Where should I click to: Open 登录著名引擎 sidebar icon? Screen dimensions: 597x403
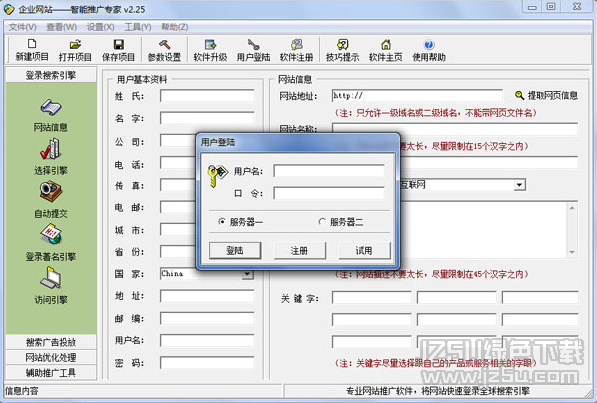[51, 235]
